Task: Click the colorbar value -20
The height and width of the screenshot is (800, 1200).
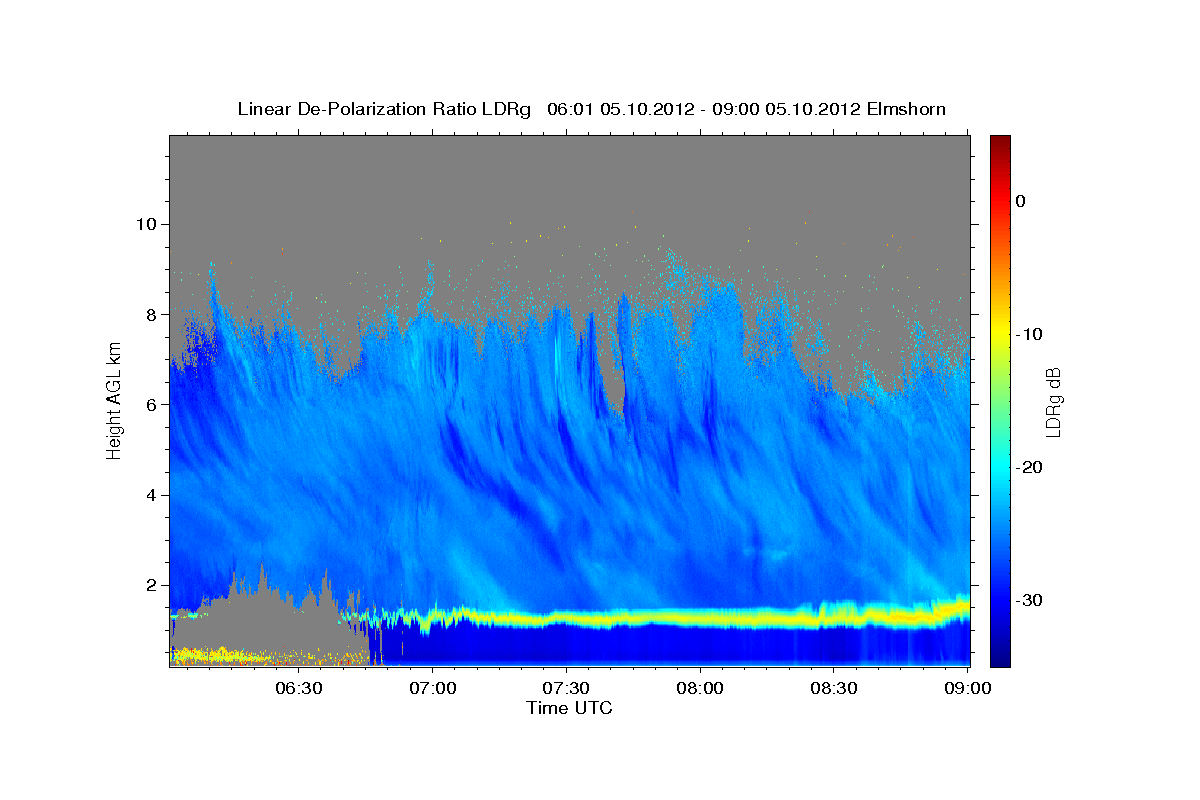Action: click(1030, 467)
